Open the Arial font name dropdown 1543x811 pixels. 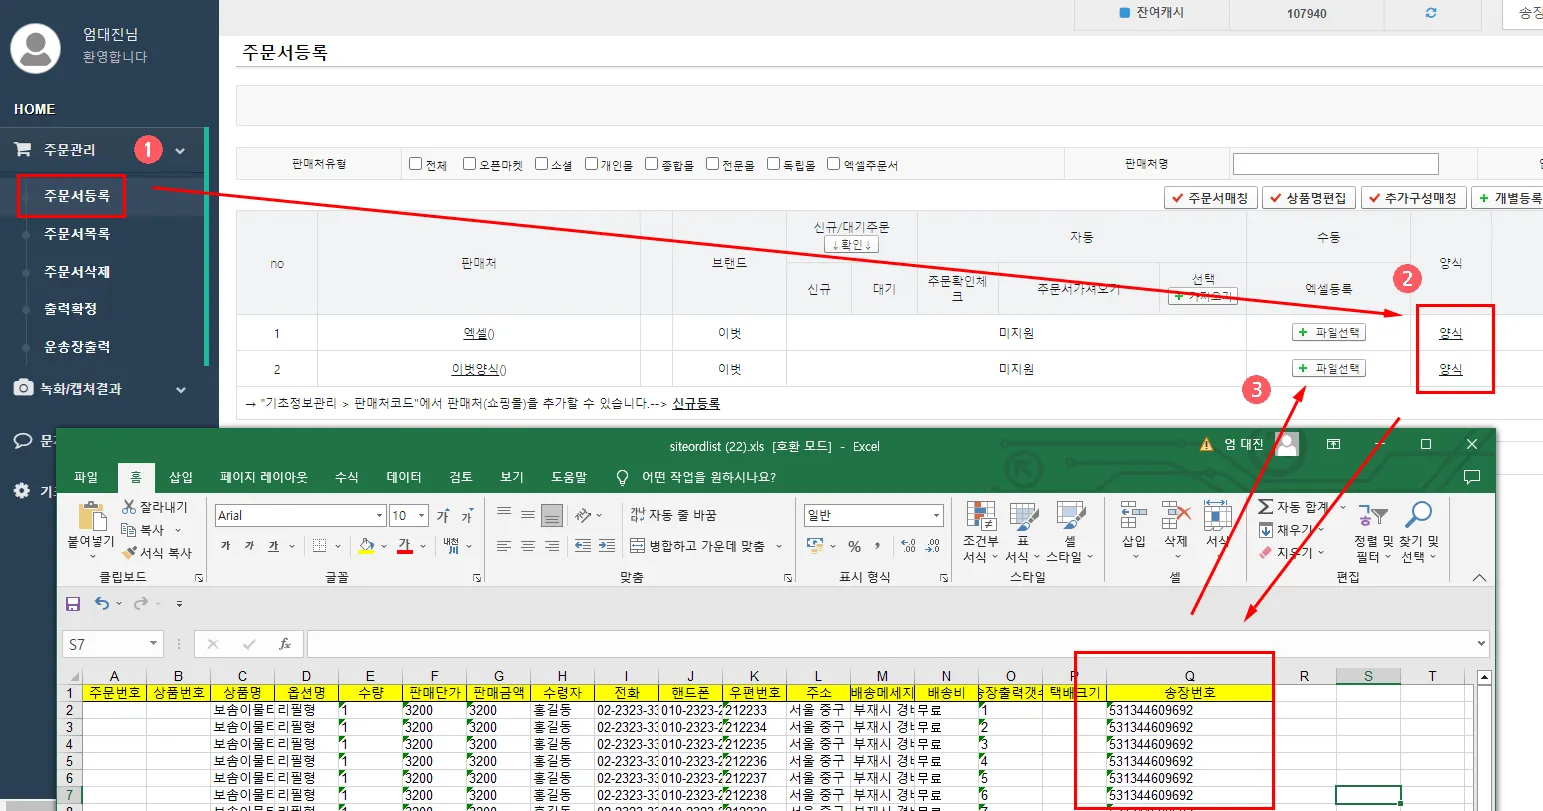[380, 516]
